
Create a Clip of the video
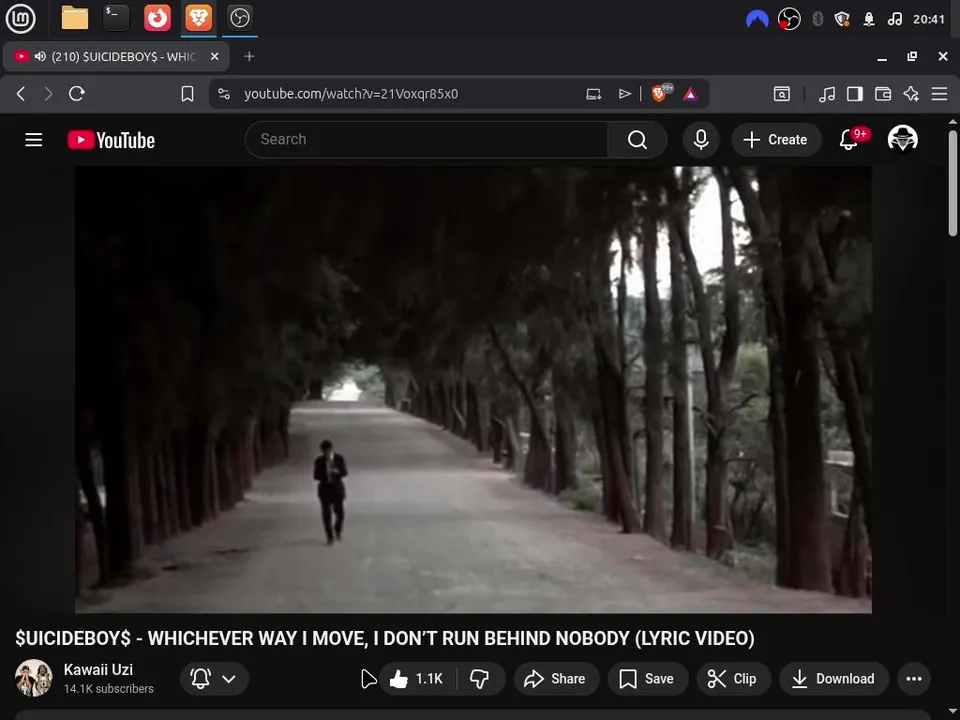point(733,678)
